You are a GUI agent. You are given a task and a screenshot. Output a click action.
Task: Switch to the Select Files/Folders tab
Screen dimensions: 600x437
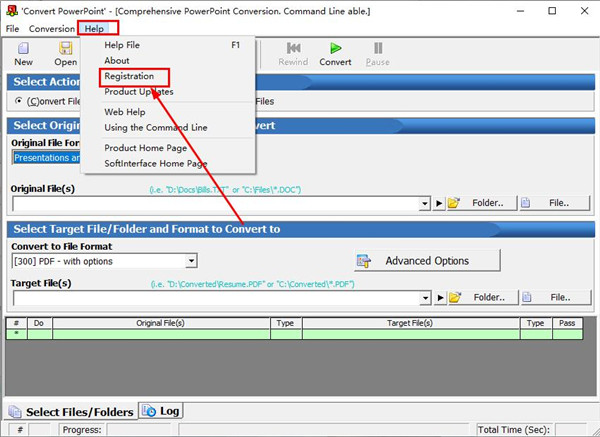pyautogui.click(x=71, y=412)
